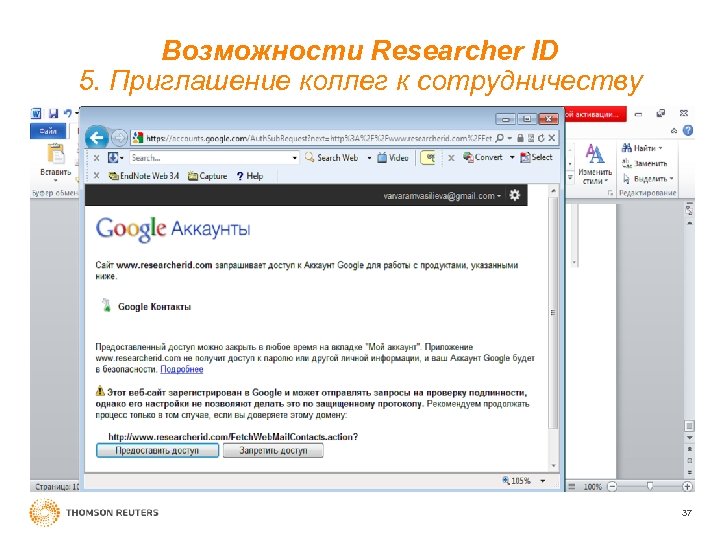The height and width of the screenshot is (540, 720).
Task: Open the browser zoom level dropdown arrow
Action: click(x=543, y=481)
